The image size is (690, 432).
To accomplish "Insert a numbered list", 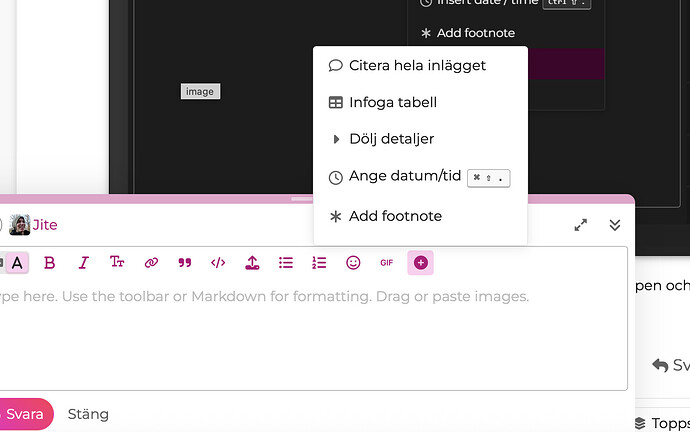I will [x=319, y=263].
